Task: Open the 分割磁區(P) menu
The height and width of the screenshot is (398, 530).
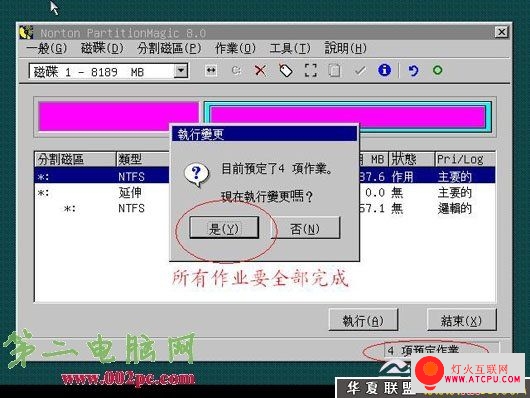Action: 169,48
